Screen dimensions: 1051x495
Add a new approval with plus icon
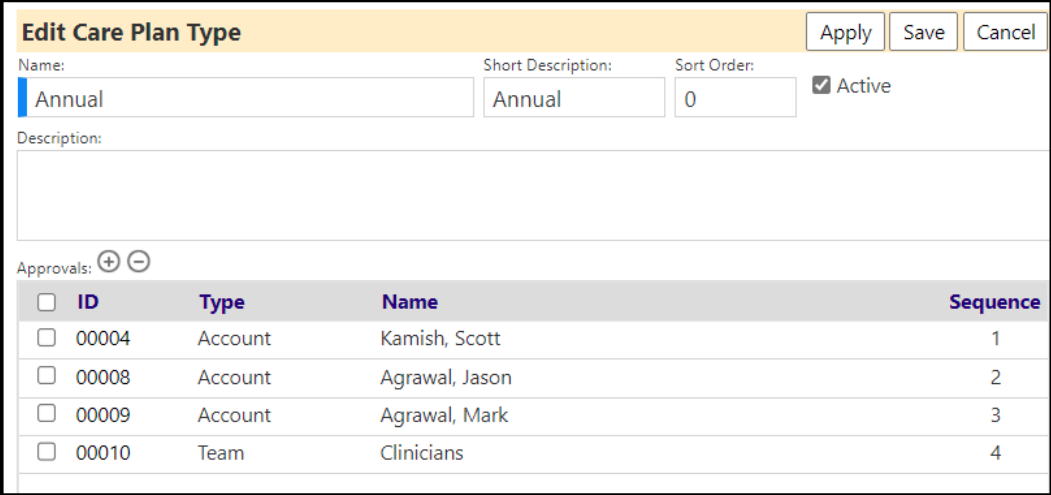(x=108, y=262)
